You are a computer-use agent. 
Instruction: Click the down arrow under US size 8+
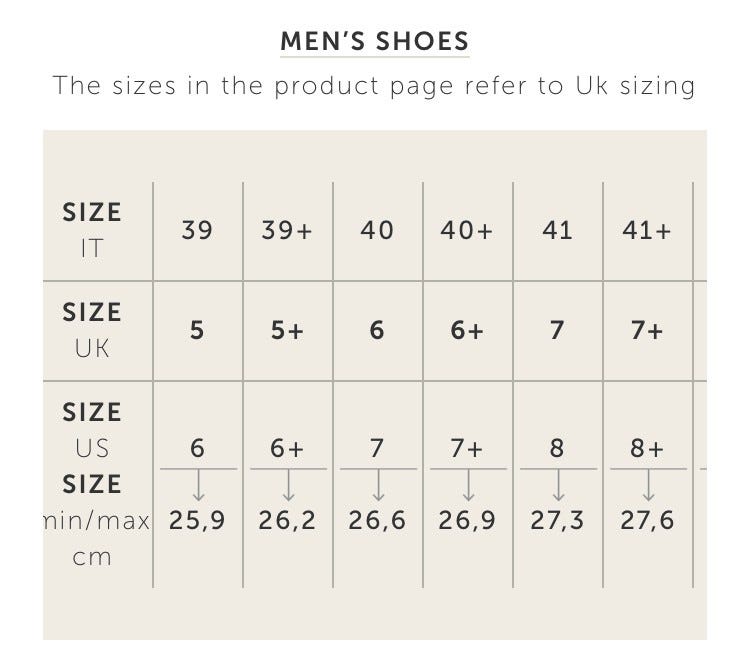(648, 486)
